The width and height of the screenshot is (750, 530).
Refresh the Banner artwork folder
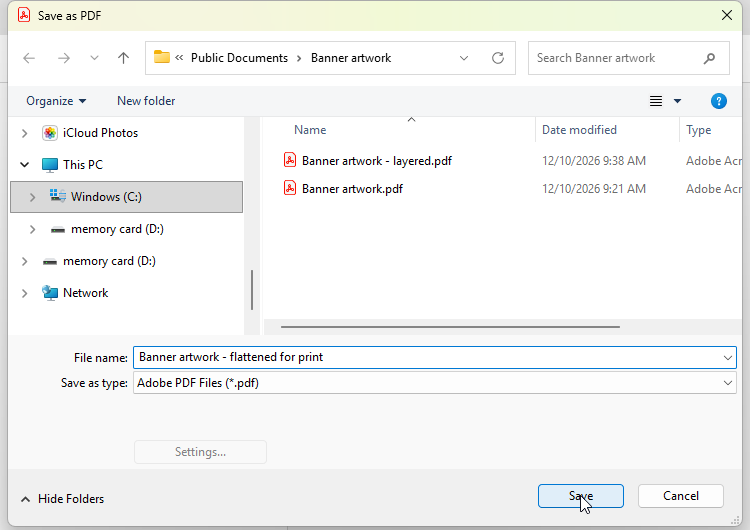(498, 58)
